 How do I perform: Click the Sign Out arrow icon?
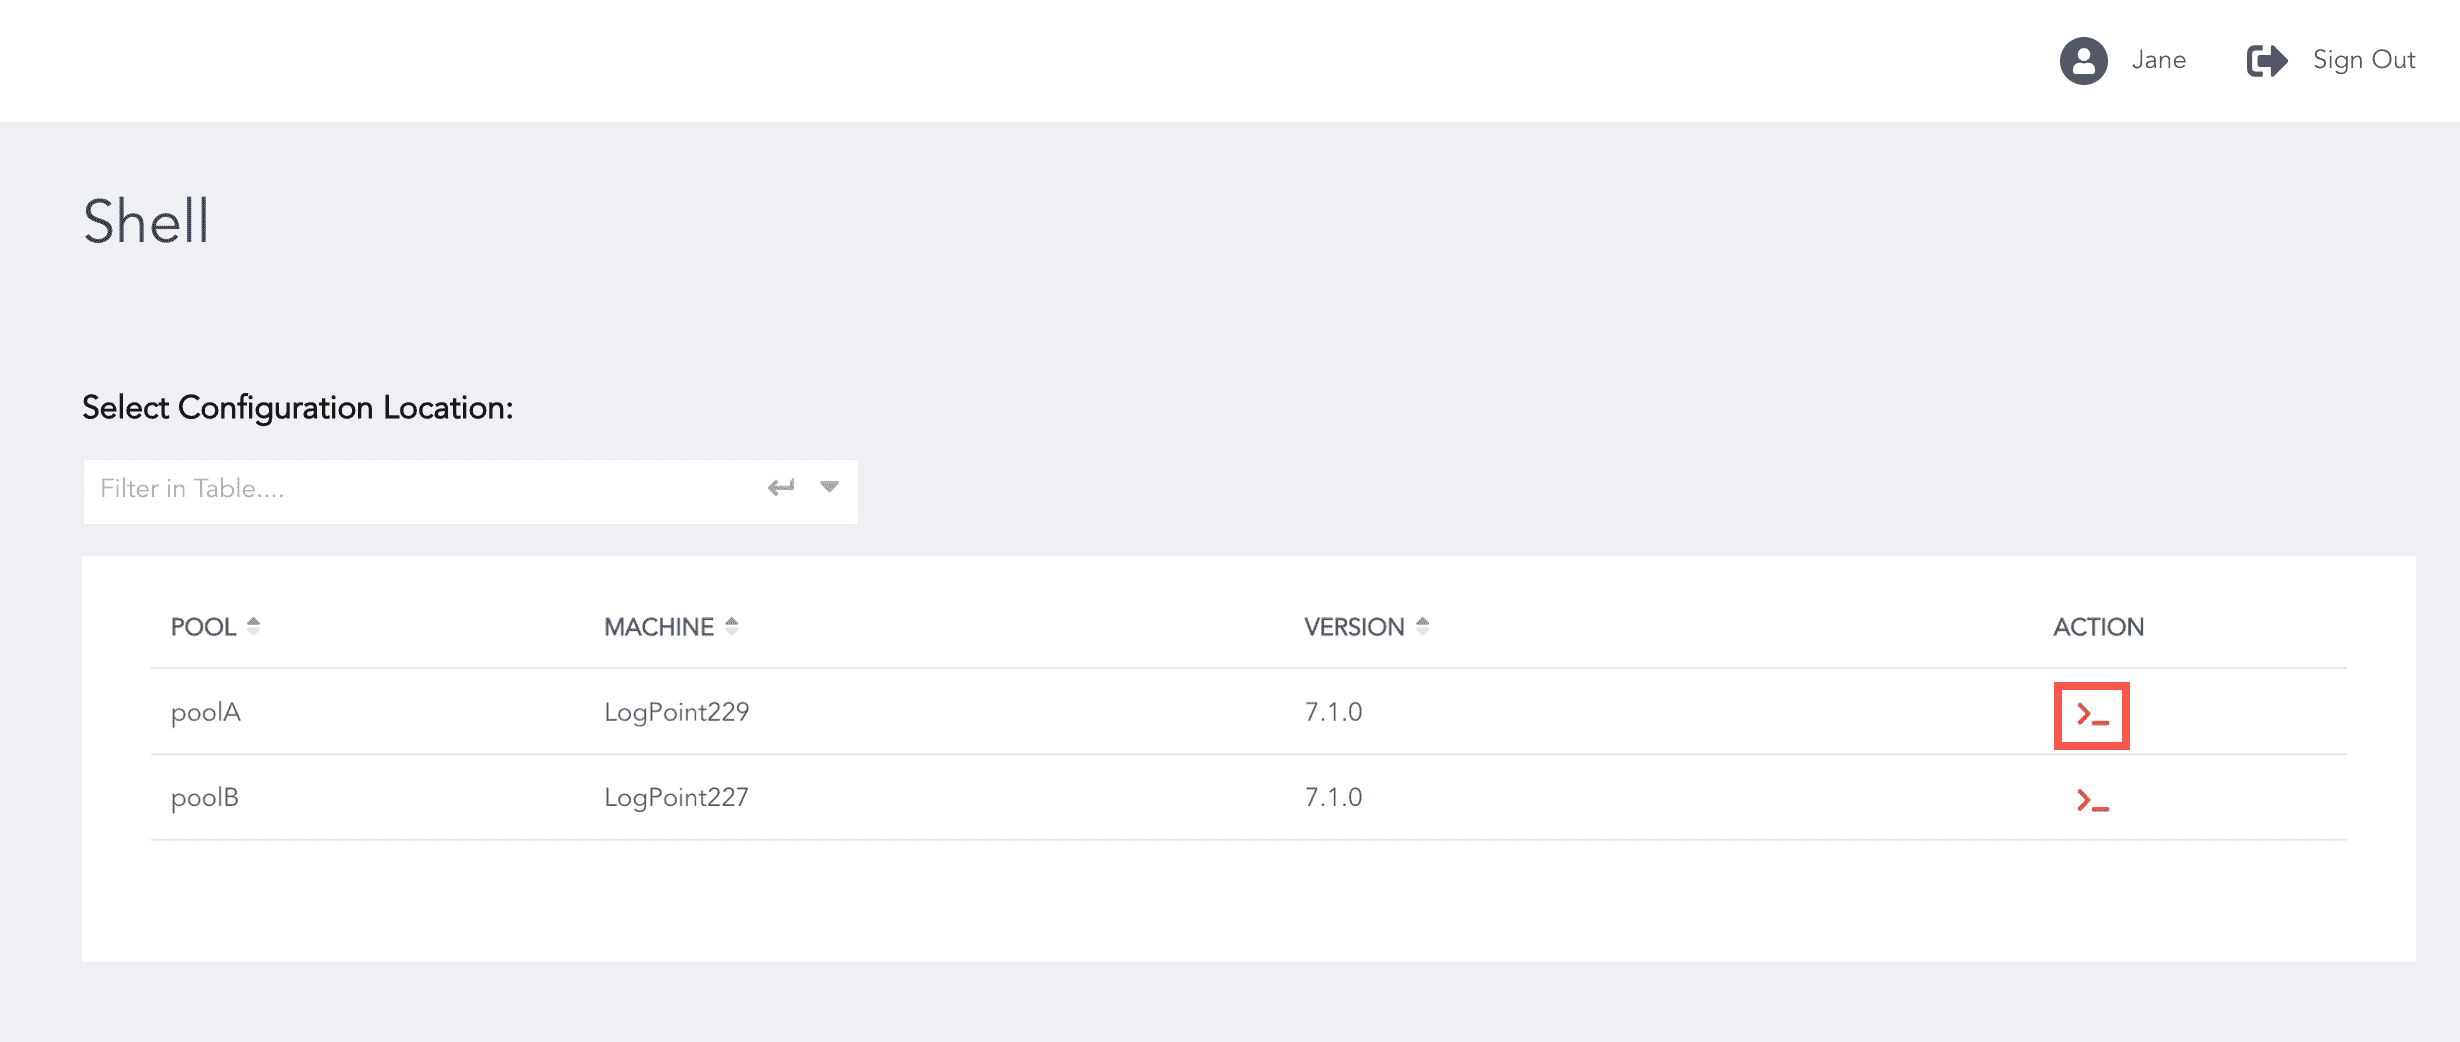pyautogui.click(x=2266, y=61)
